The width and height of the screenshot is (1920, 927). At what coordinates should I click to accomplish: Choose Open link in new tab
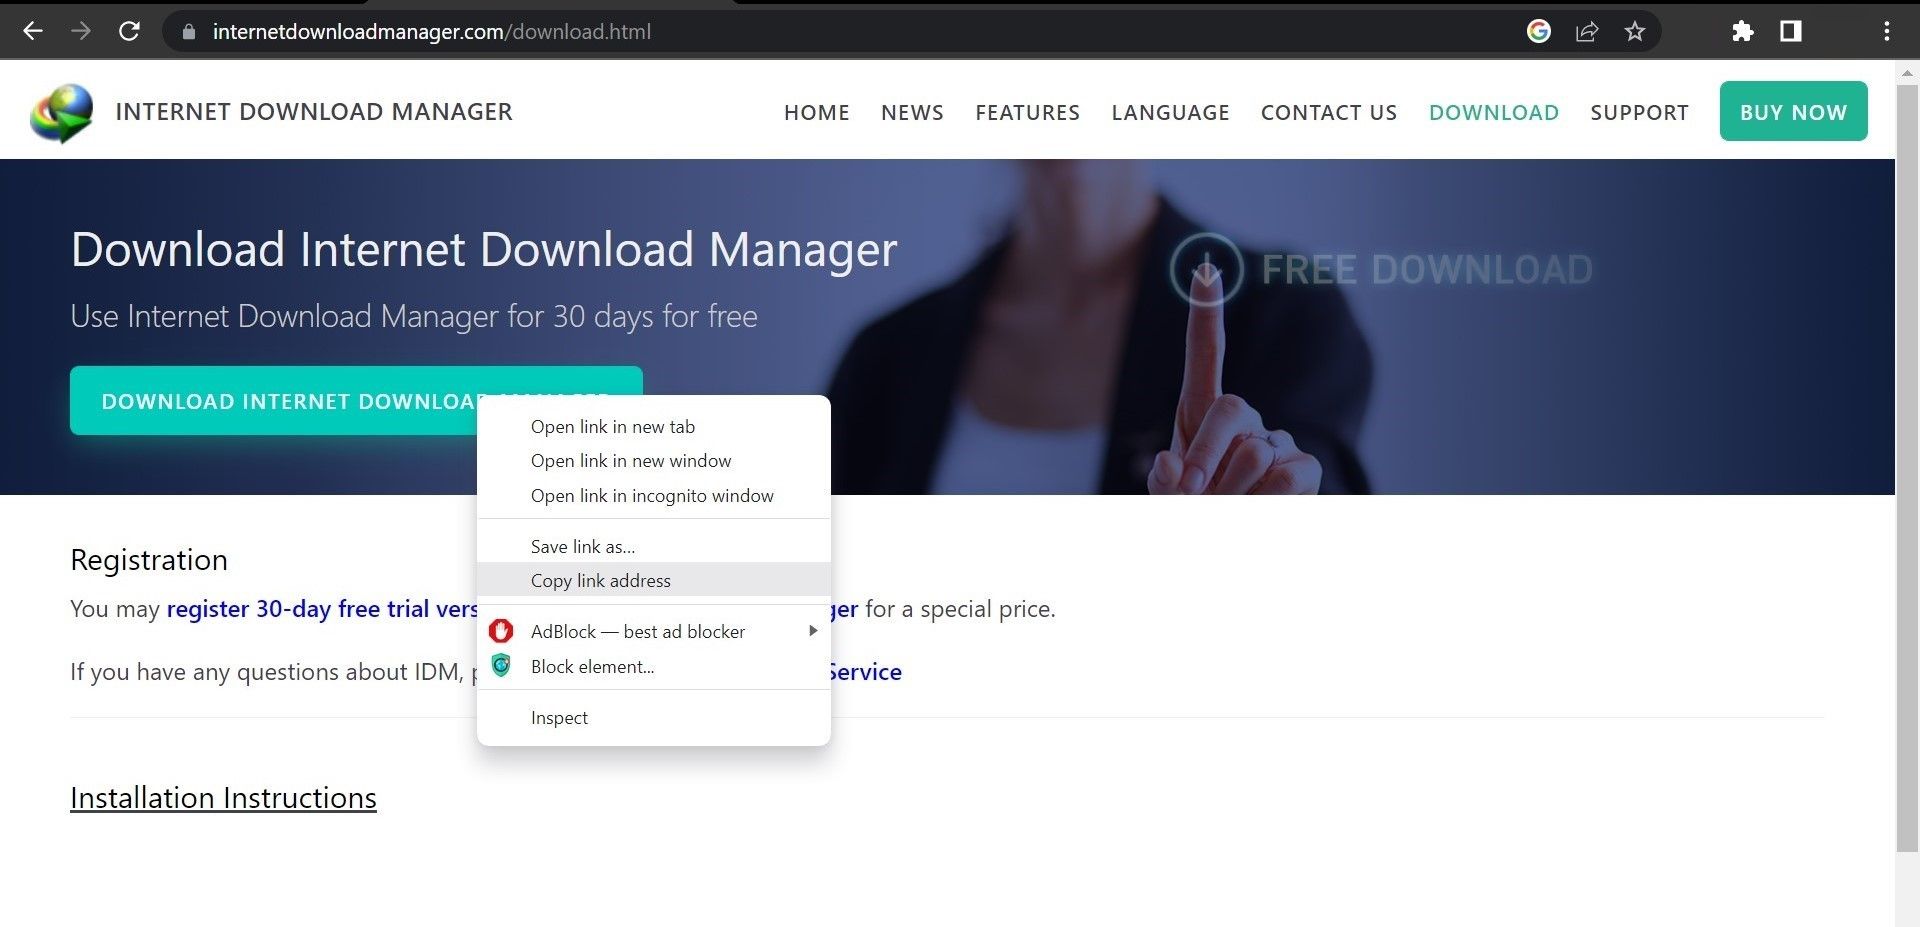click(654, 427)
